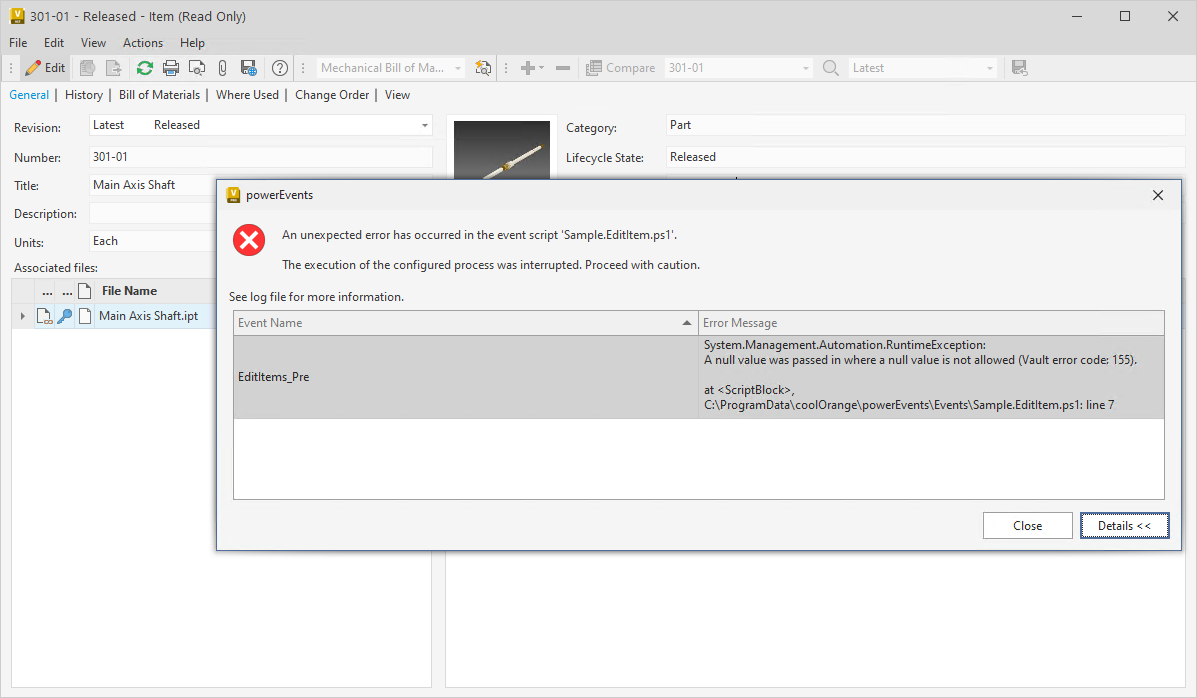This screenshot has height=698, width=1197.
Task: Collapse details with Details << button
Action: click(x=1124, y=525)
